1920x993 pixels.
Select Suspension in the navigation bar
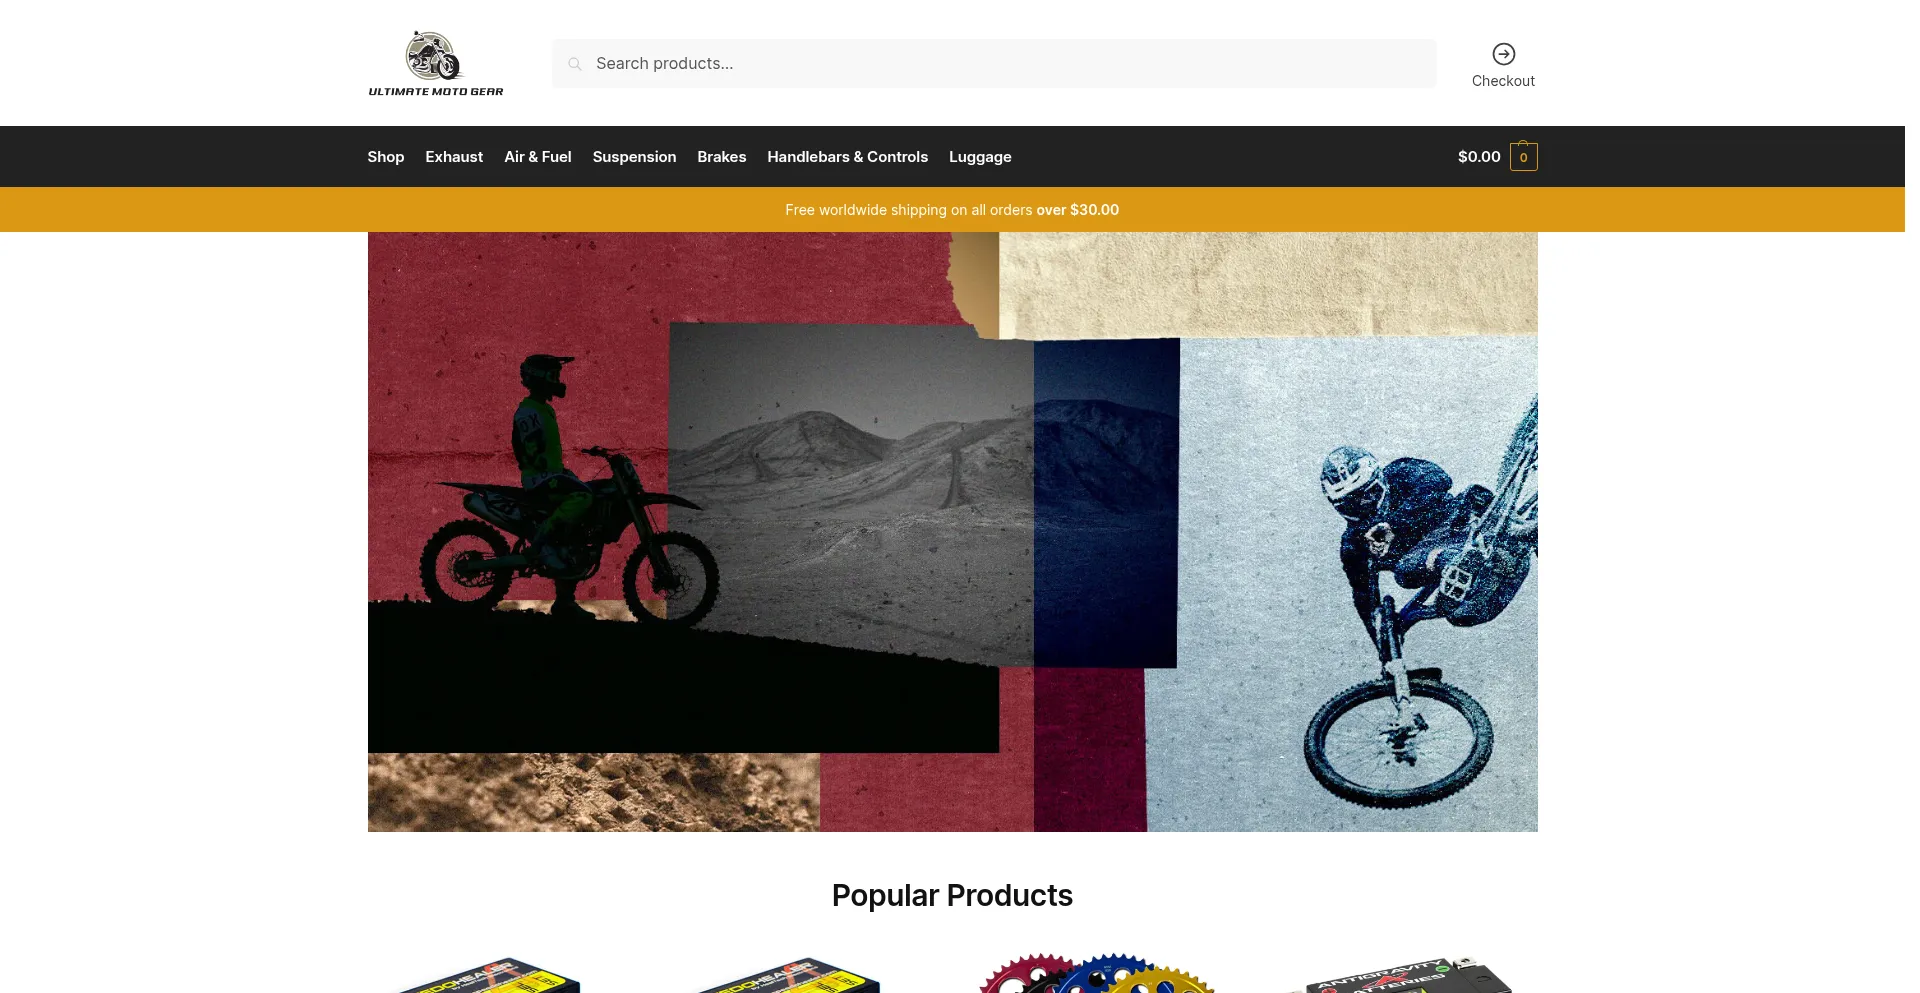[x=634, y=157]
